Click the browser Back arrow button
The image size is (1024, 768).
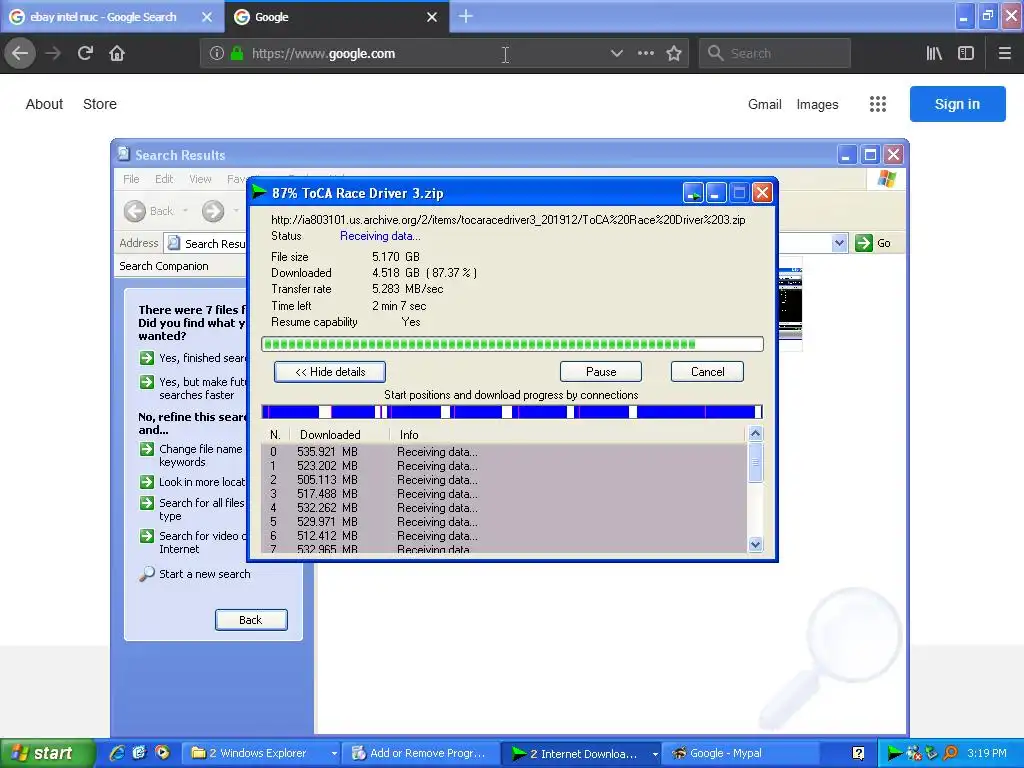20,54
